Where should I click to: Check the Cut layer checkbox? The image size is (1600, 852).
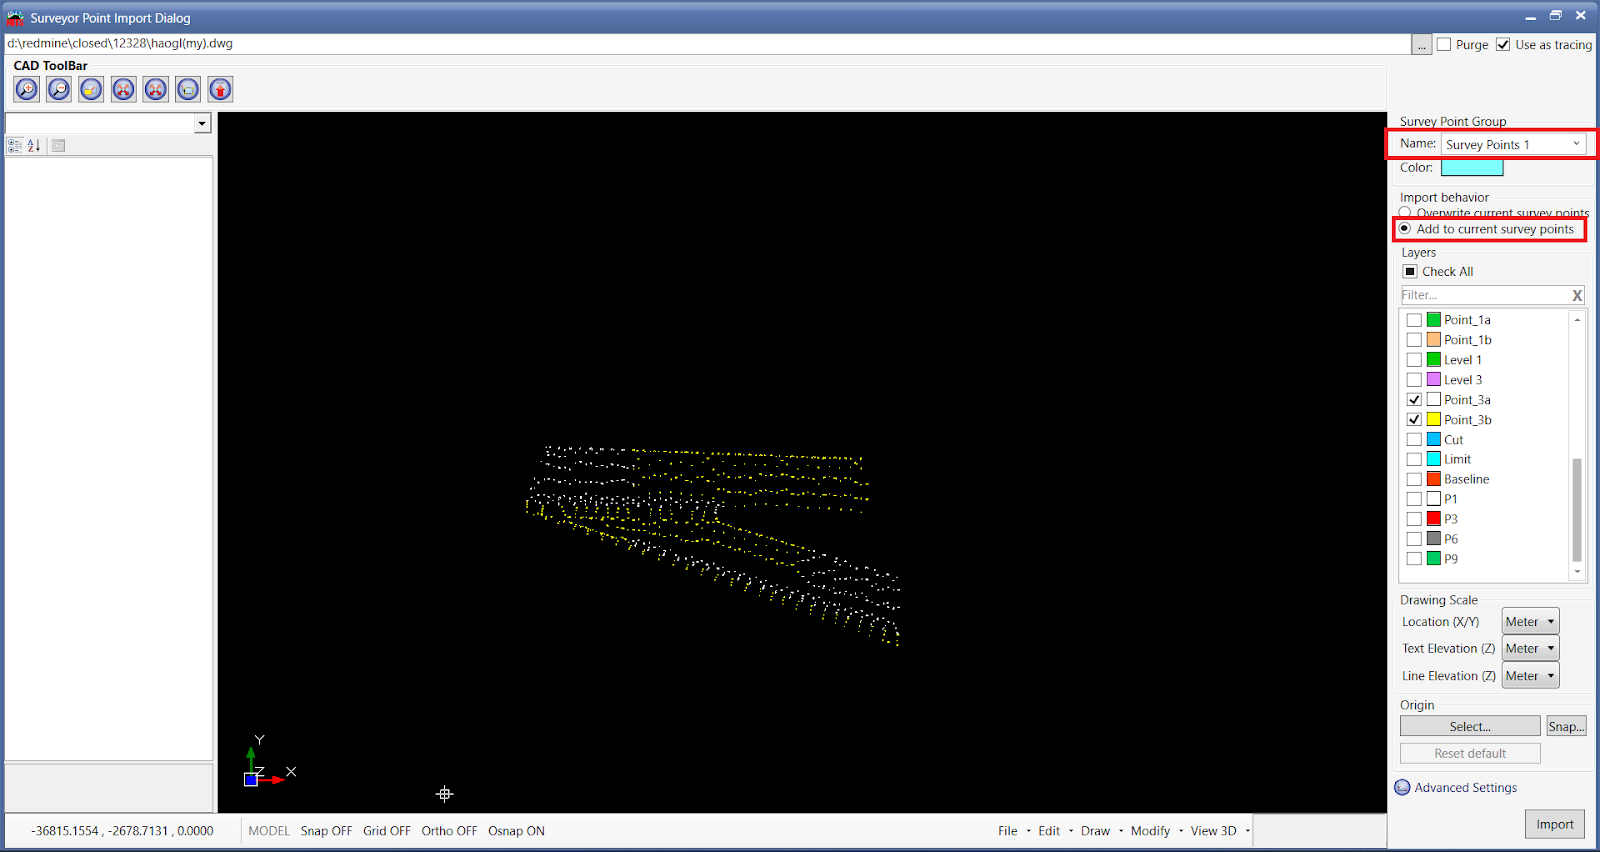click(x=1414, y=439)
